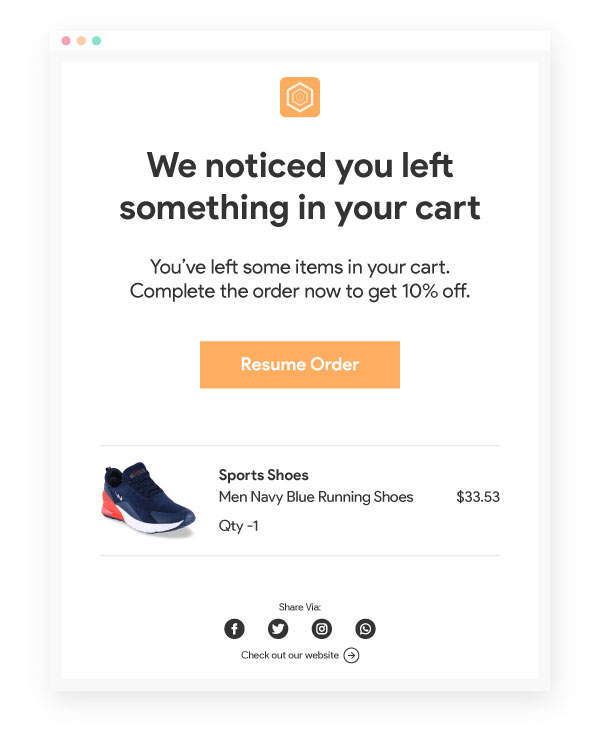
Task: Click the $33.53 price
Action: click(478, 497)
